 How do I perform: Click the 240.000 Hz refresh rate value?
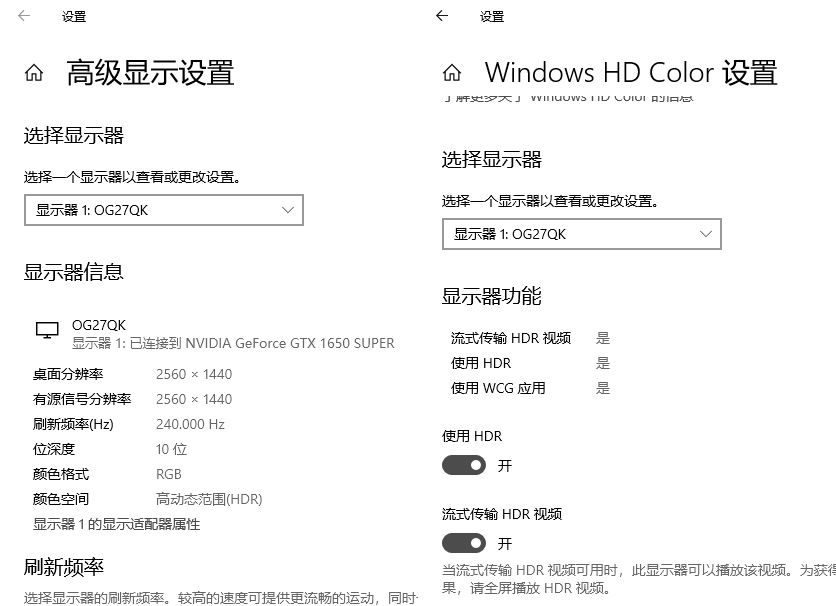[190, 424]
